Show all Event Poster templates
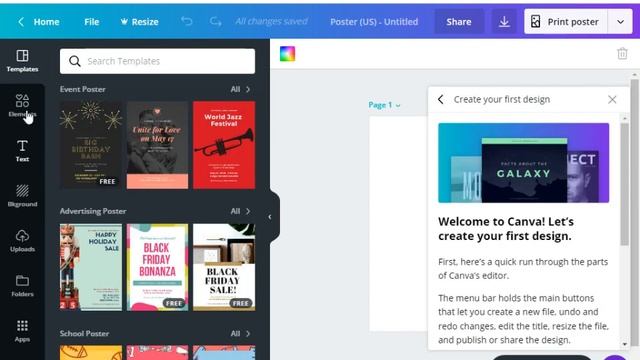 240,89
